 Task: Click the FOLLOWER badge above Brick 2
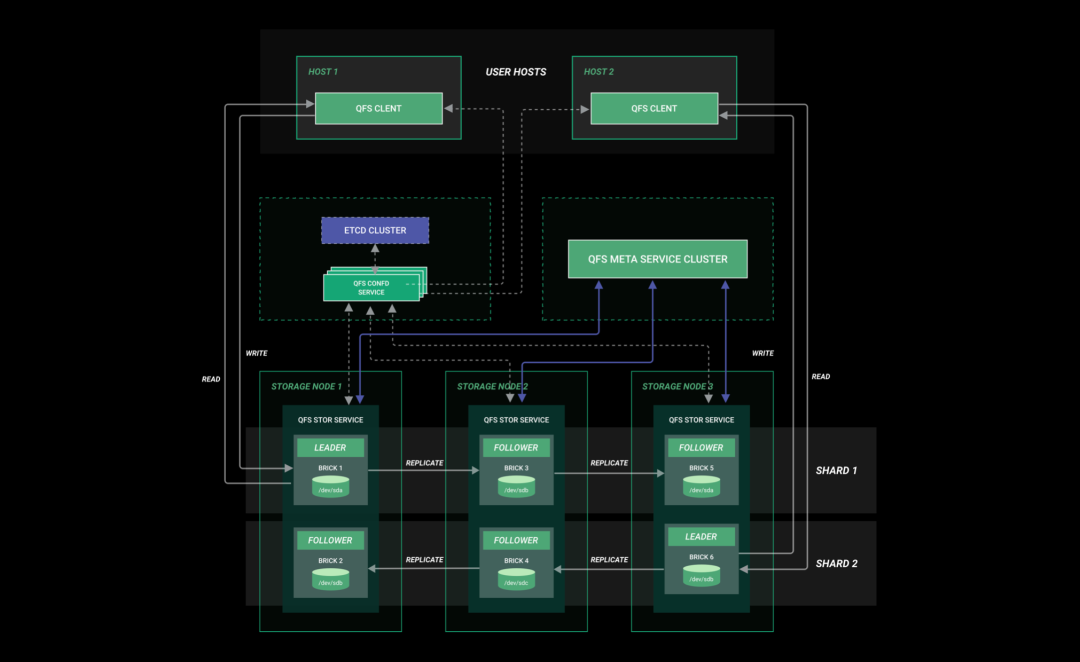(x=331, y=540)
